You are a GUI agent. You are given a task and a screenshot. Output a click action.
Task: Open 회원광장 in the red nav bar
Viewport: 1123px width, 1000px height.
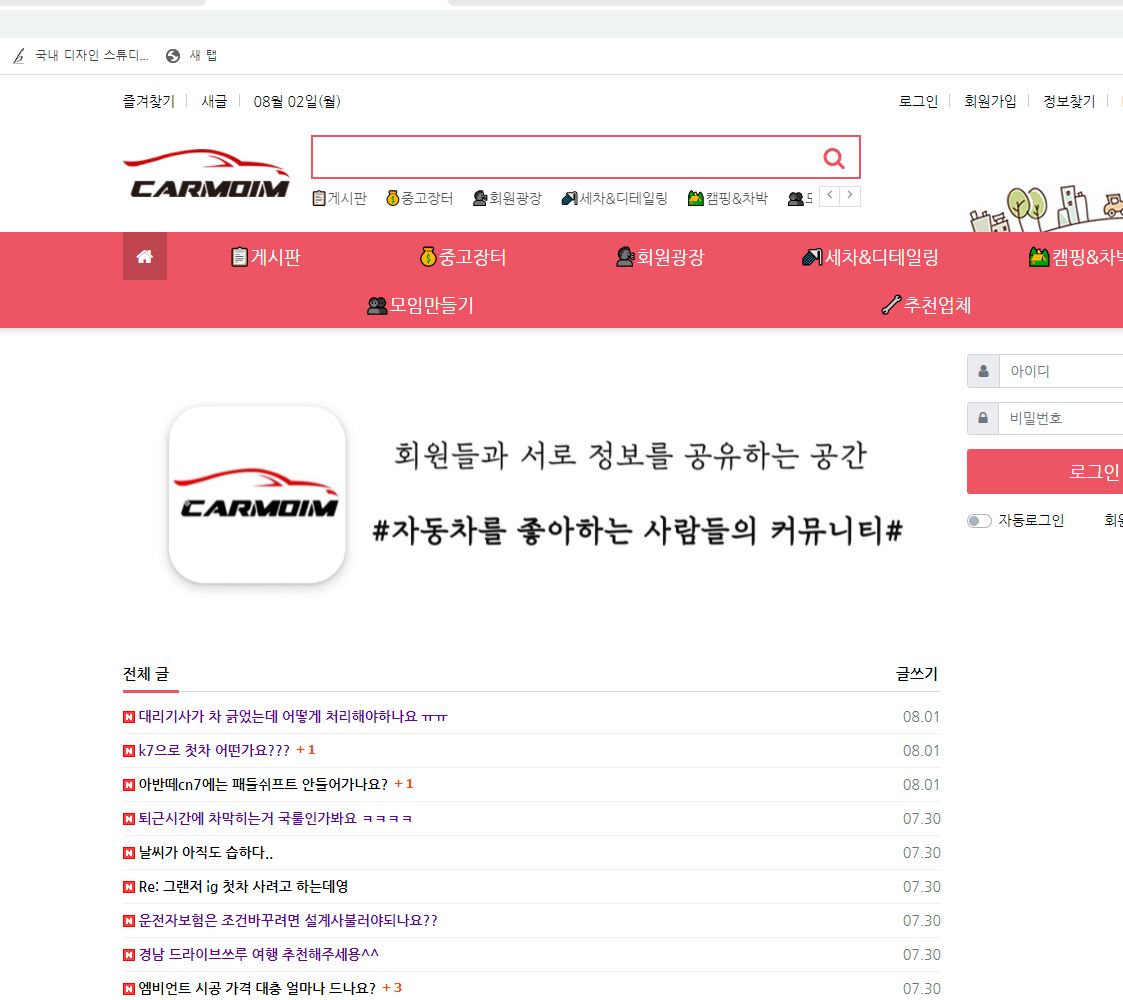(660, 256)
